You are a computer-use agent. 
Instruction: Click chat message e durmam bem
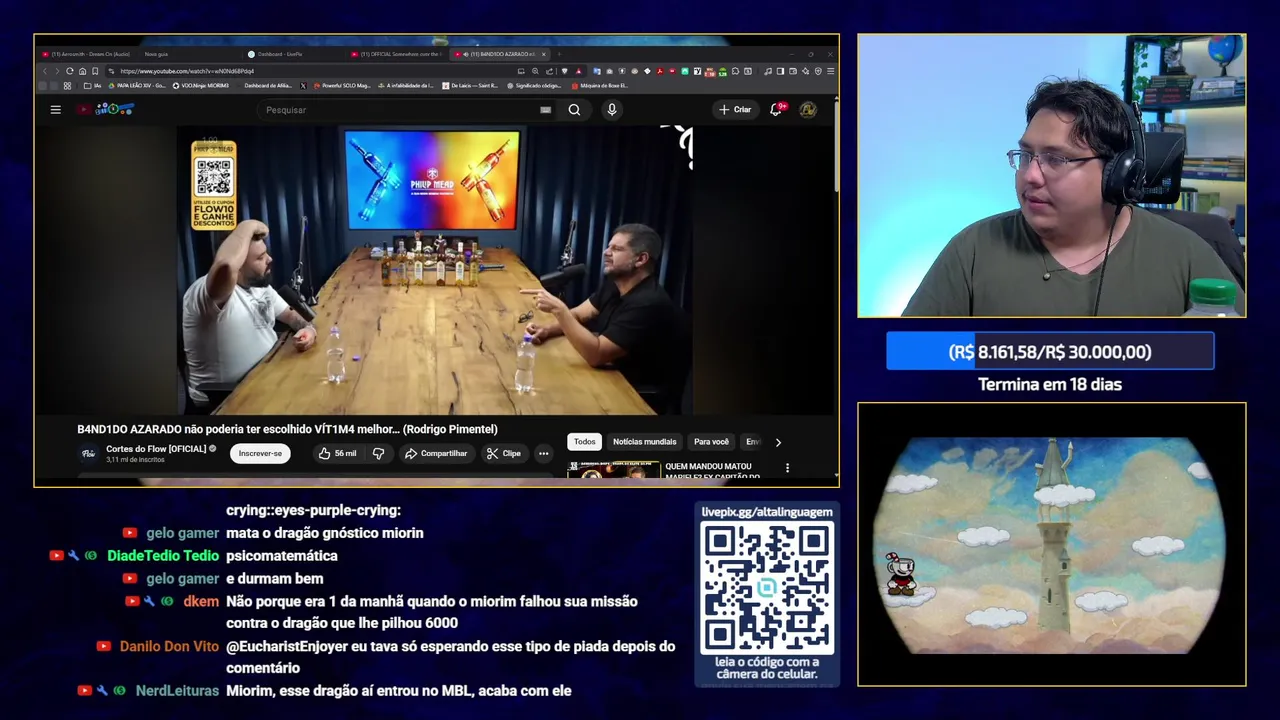tap(274, 578)
